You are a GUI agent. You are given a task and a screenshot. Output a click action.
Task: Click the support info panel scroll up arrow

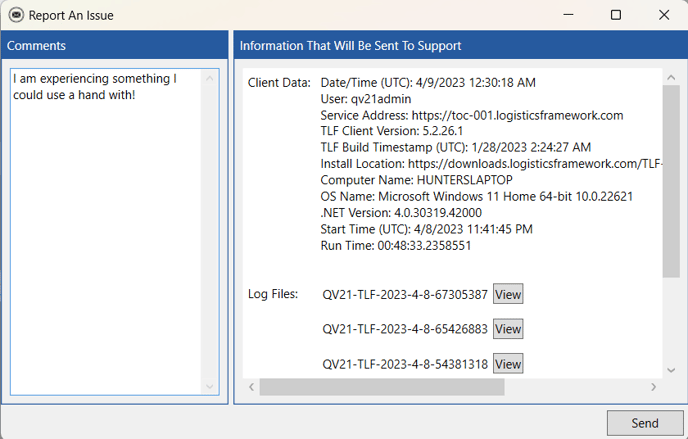point(671,78)
